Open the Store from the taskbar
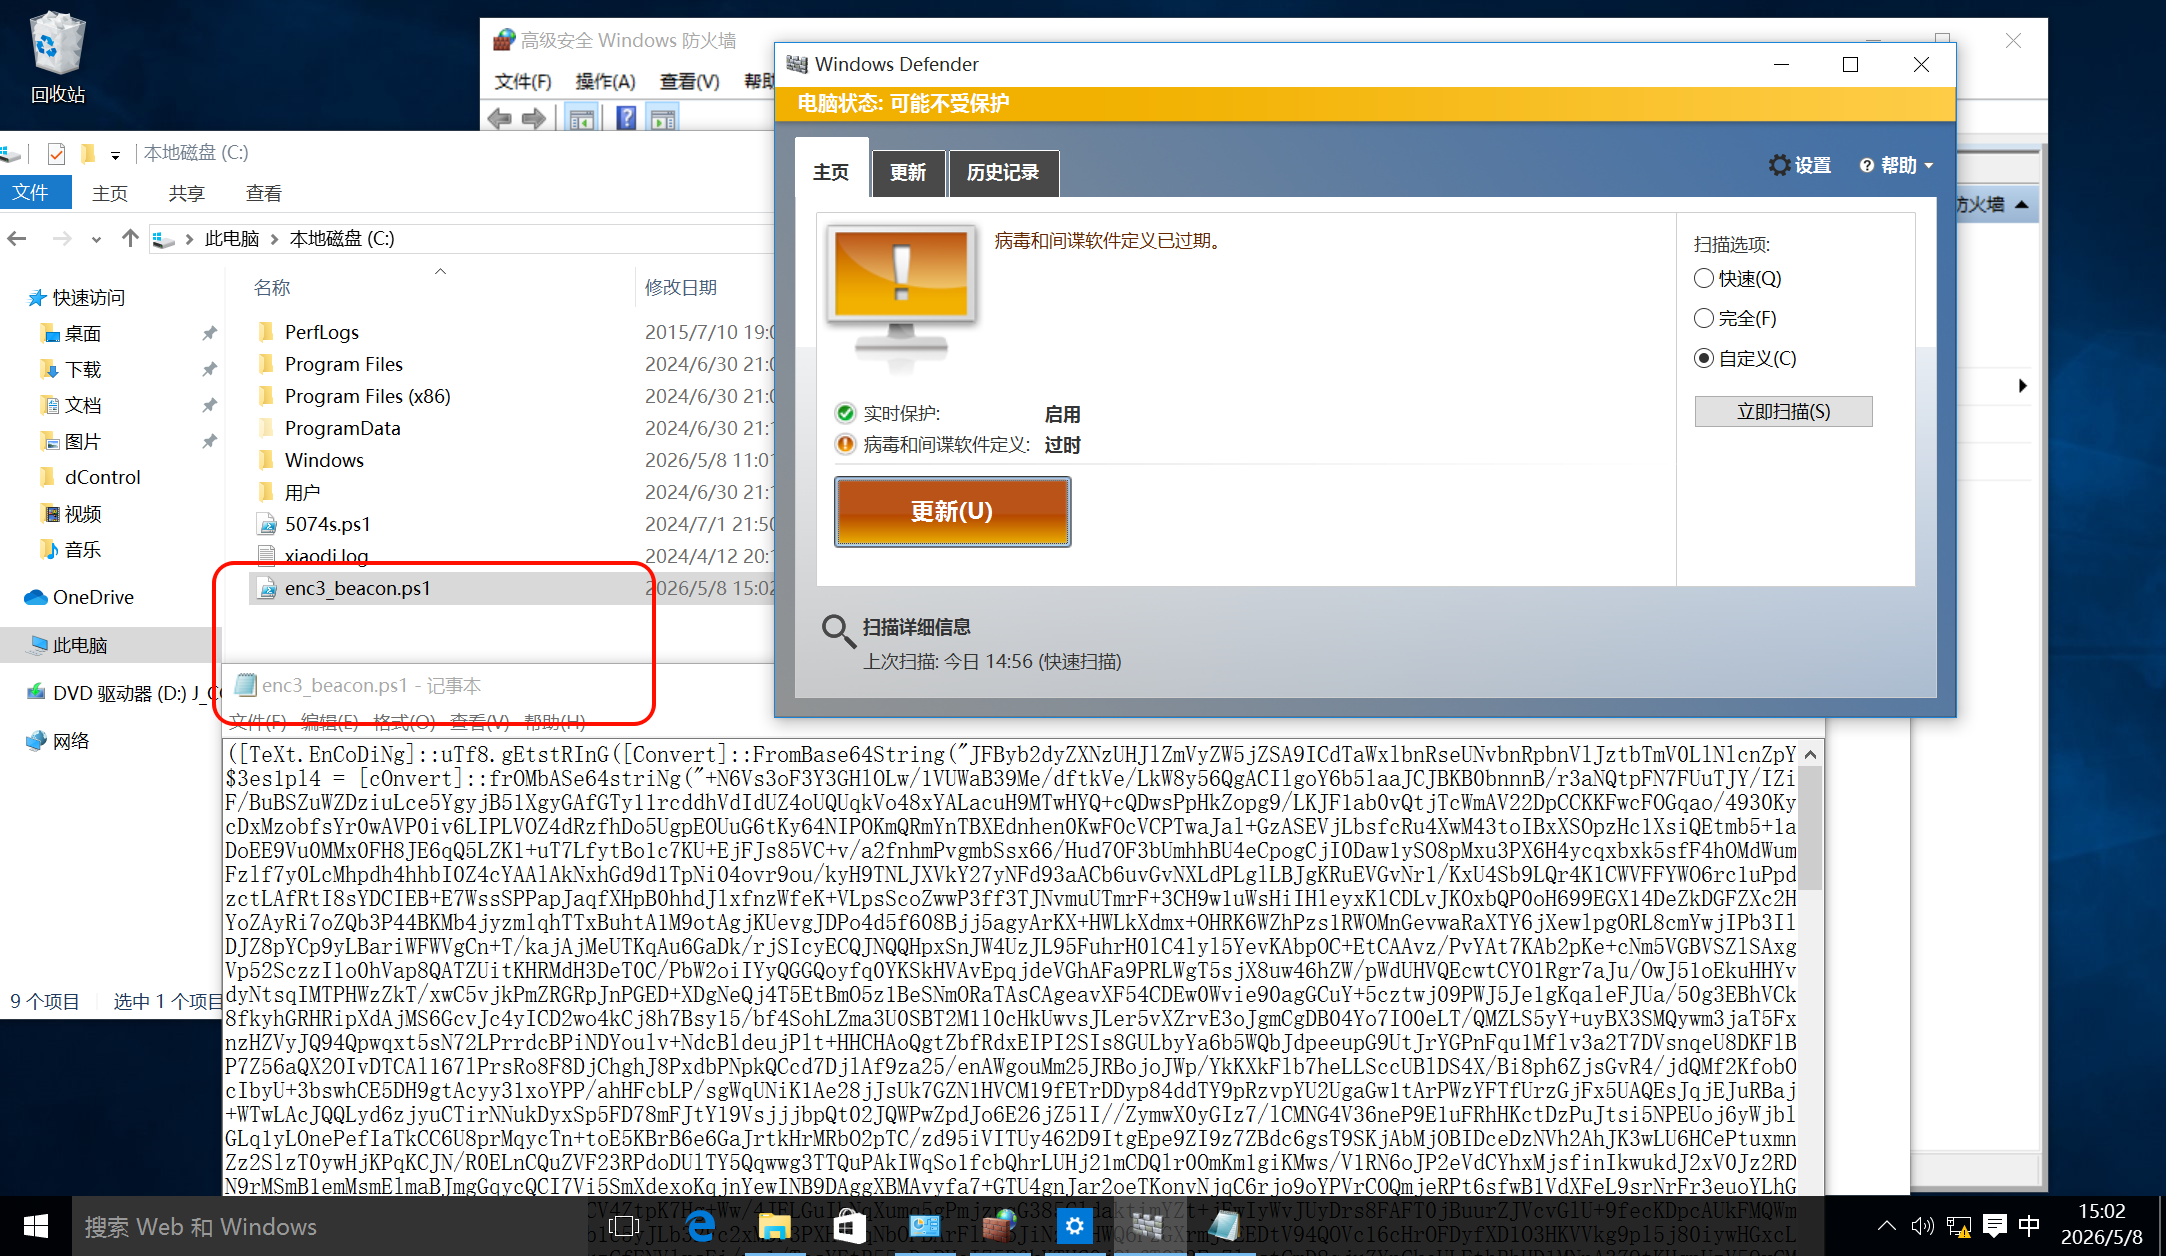The height and width of the screenshot is (1256, 2166). pos(849,1226)
